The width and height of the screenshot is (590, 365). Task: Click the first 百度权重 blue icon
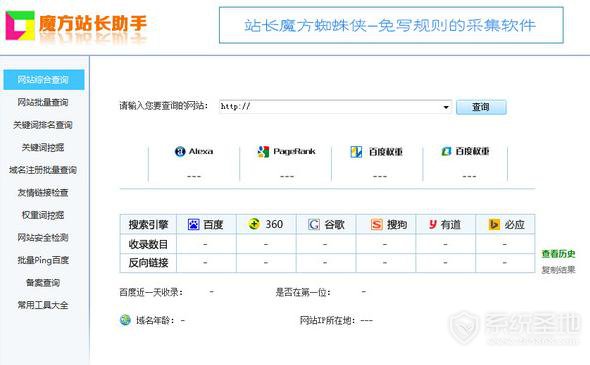click(356, 152)
